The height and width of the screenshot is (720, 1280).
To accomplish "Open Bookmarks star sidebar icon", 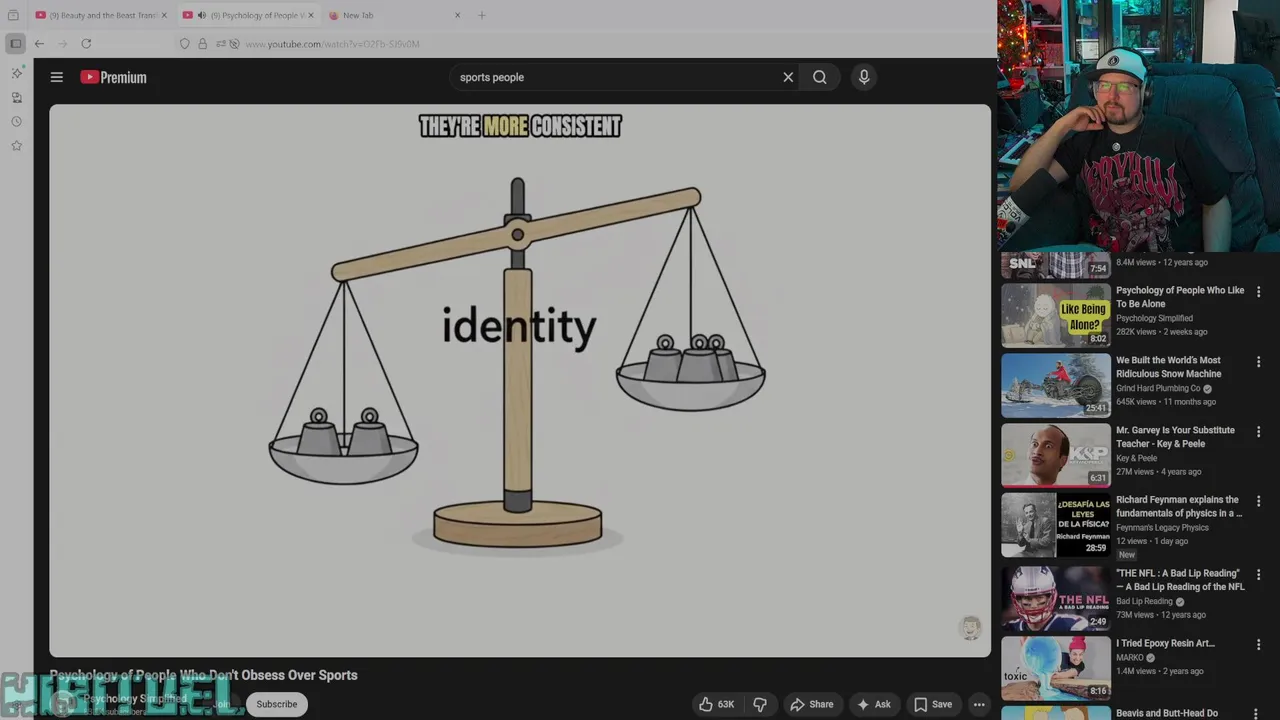I will 16,146.
